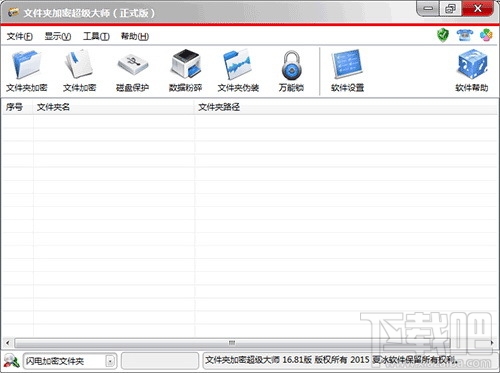Click the 万能锁 padlock icon
The image size is (500, 373).
(291, 71)
